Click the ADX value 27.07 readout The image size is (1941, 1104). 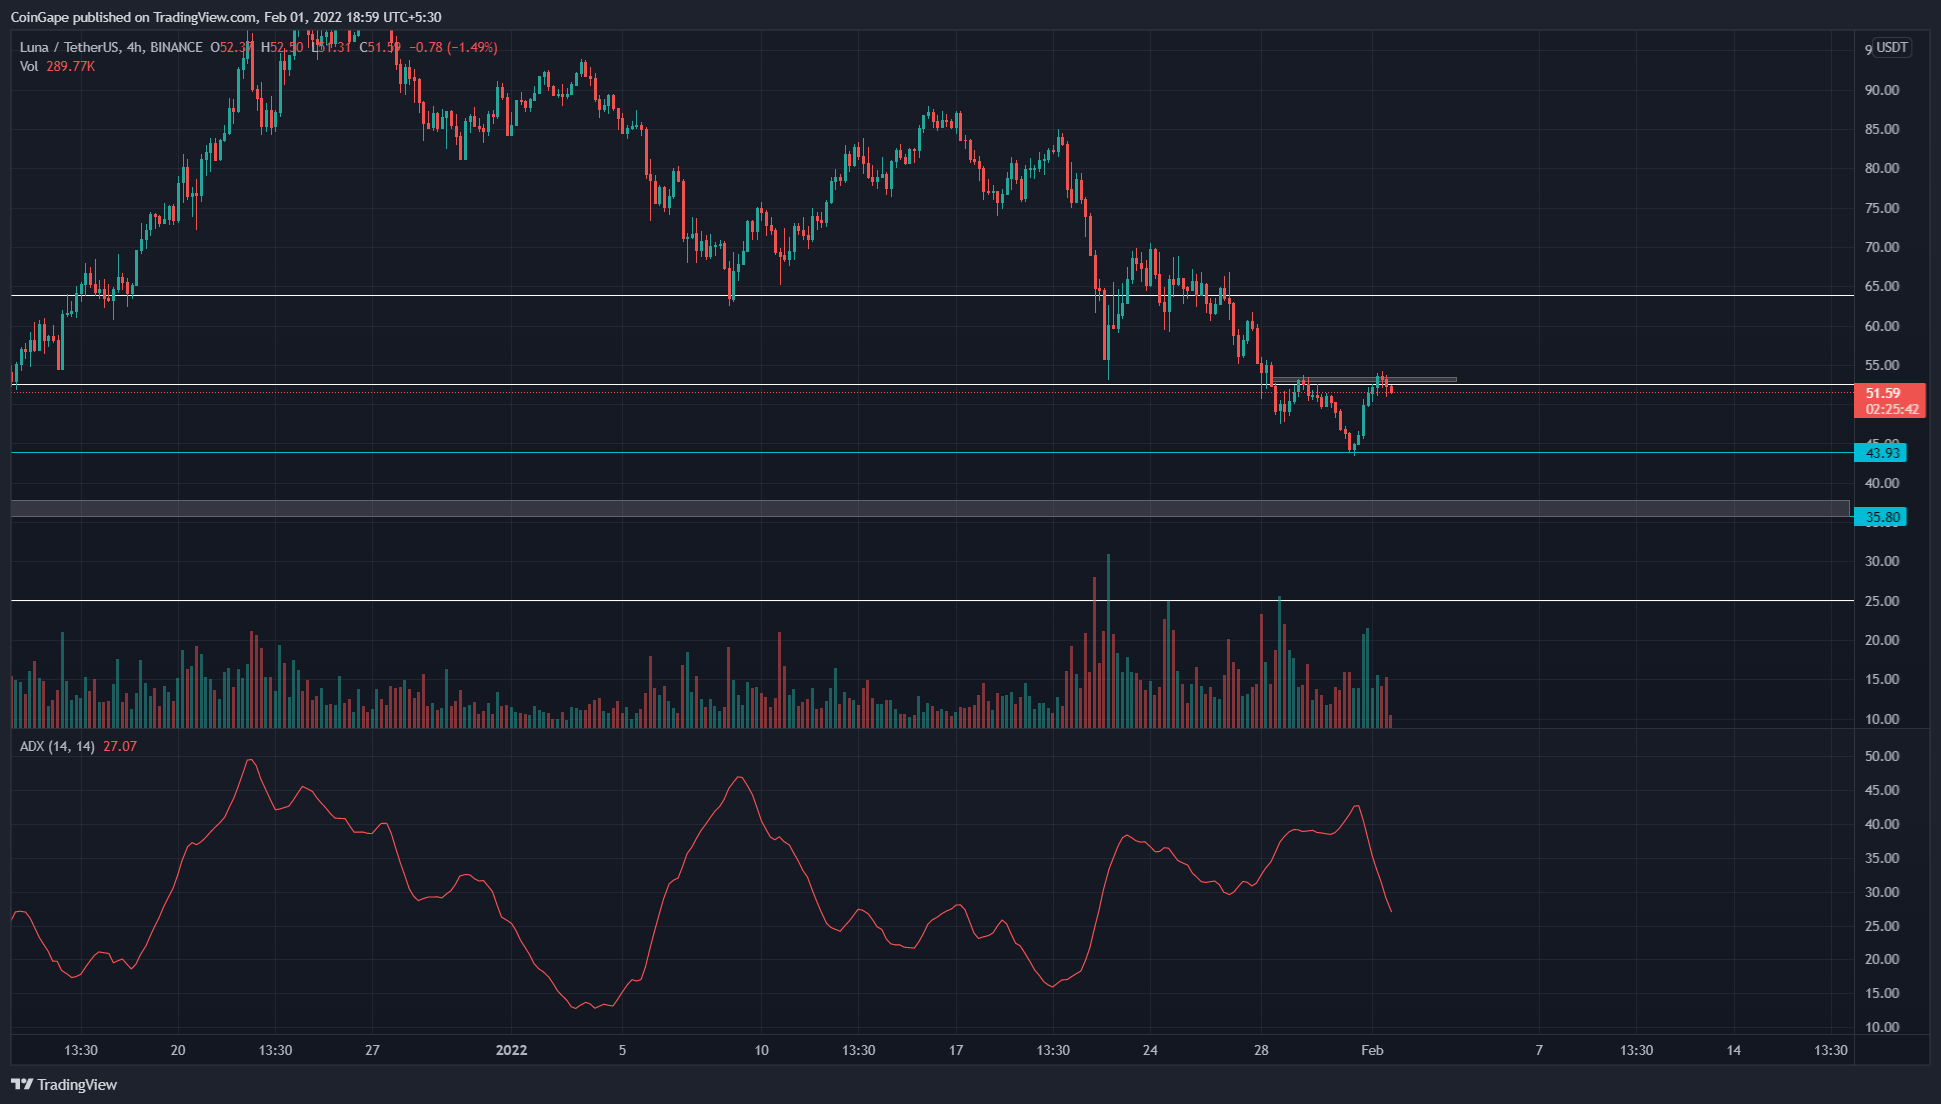(120, 746)
